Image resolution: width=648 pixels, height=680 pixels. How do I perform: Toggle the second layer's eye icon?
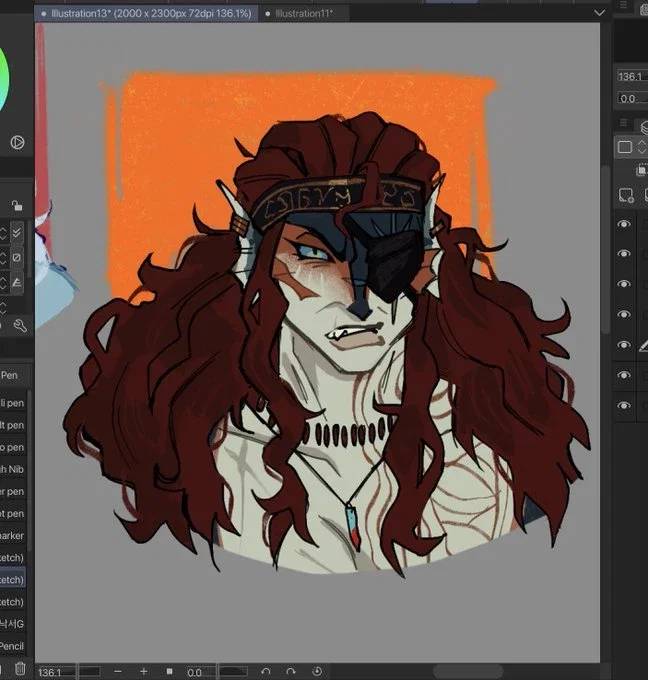coord(624,253)
